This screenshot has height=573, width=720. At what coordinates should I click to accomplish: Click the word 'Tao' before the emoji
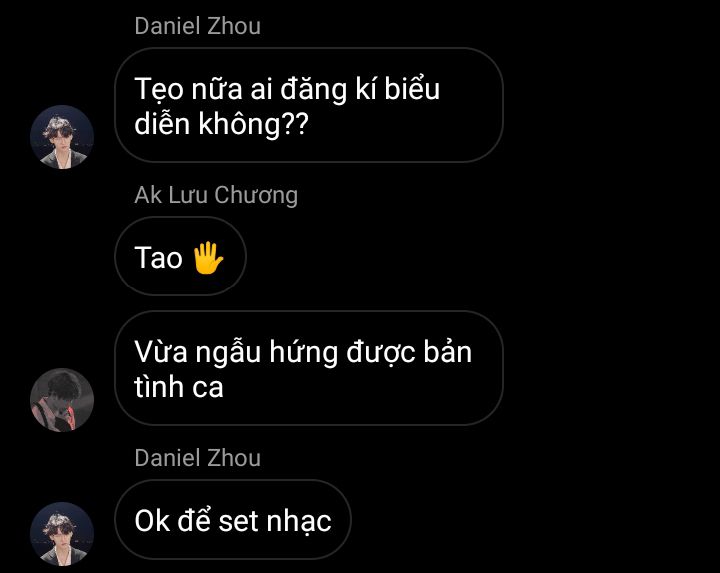click(158, 258)
